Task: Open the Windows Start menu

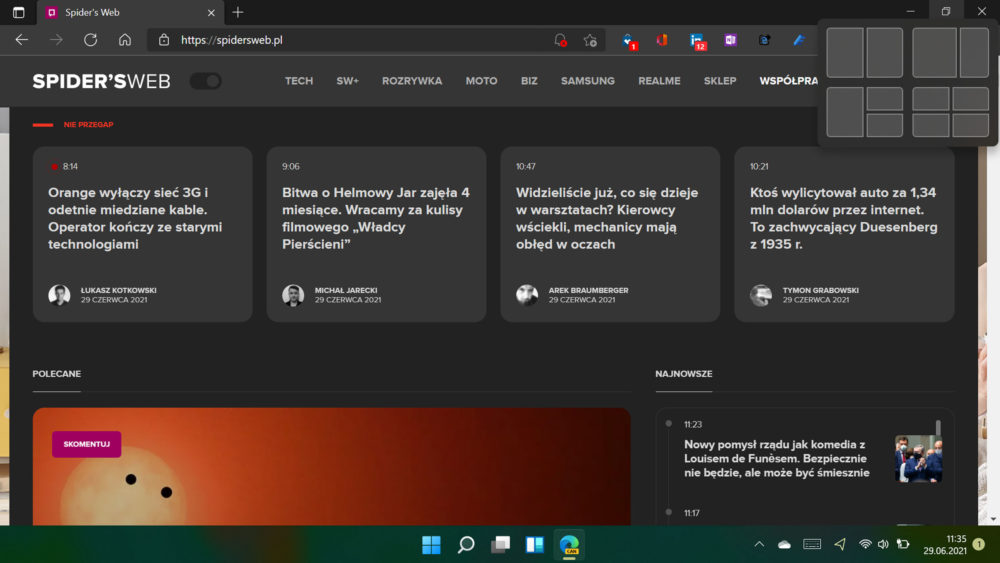Action: (x=431, y=545)
